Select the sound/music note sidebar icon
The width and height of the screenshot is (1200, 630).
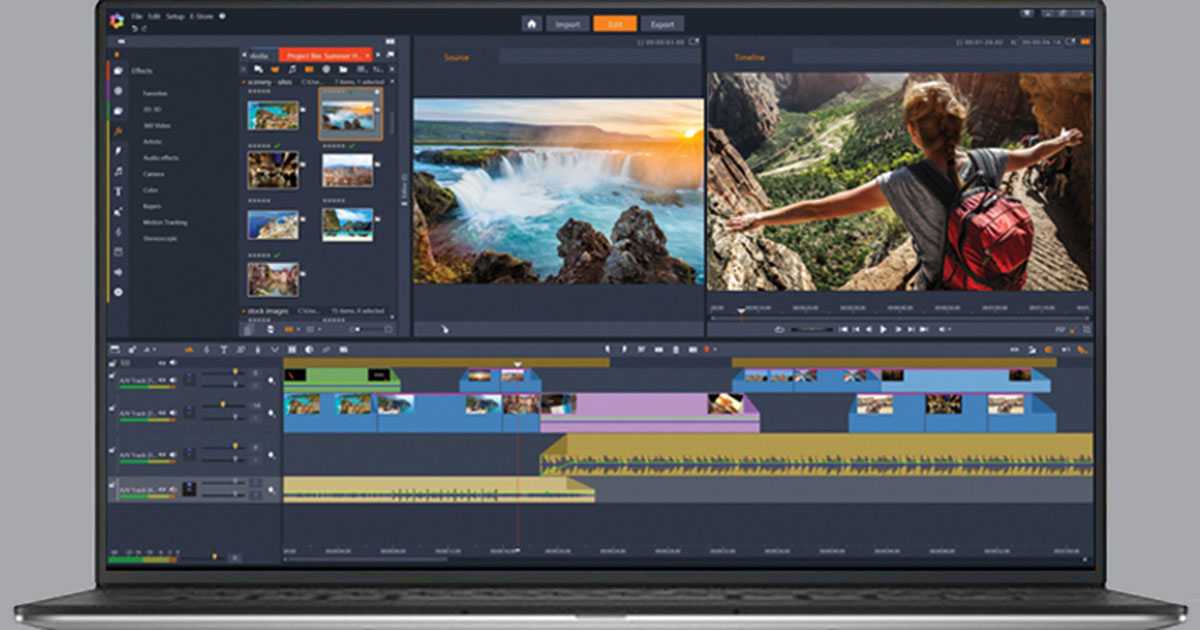click(118, 171)
